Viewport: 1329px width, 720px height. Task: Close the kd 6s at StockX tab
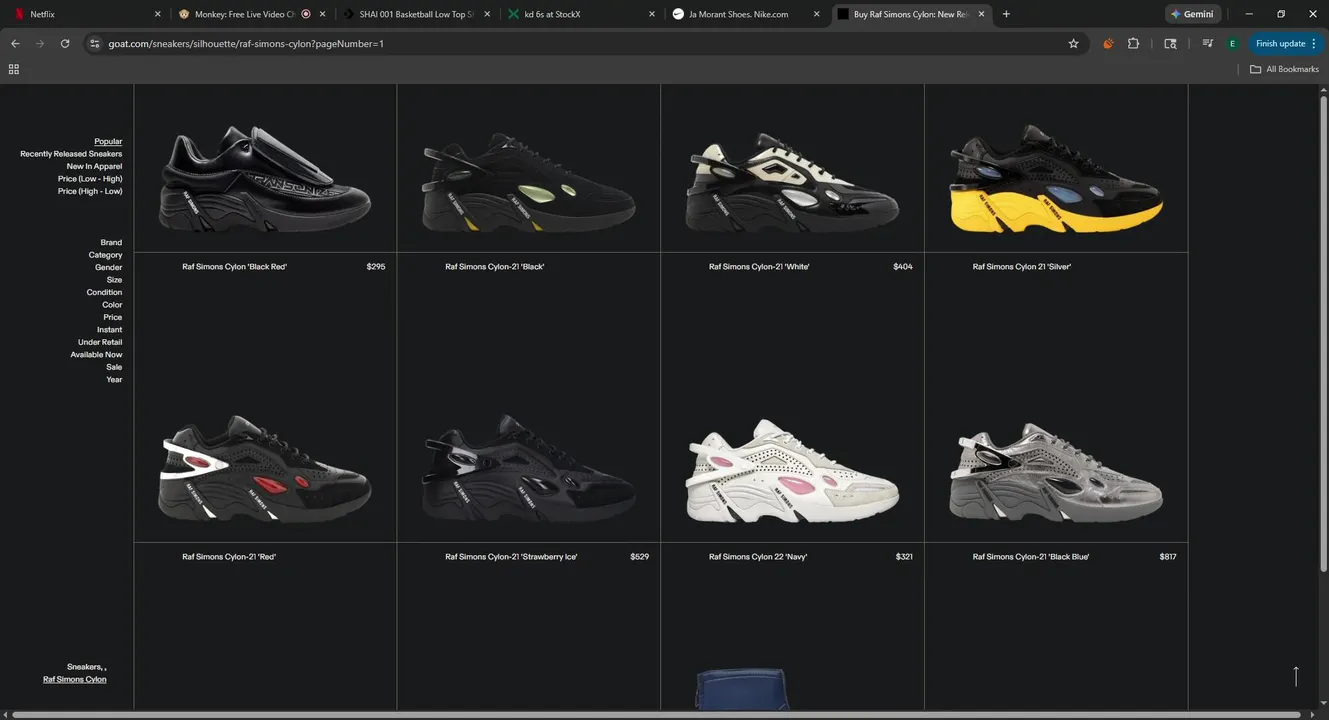coord(651,14)
